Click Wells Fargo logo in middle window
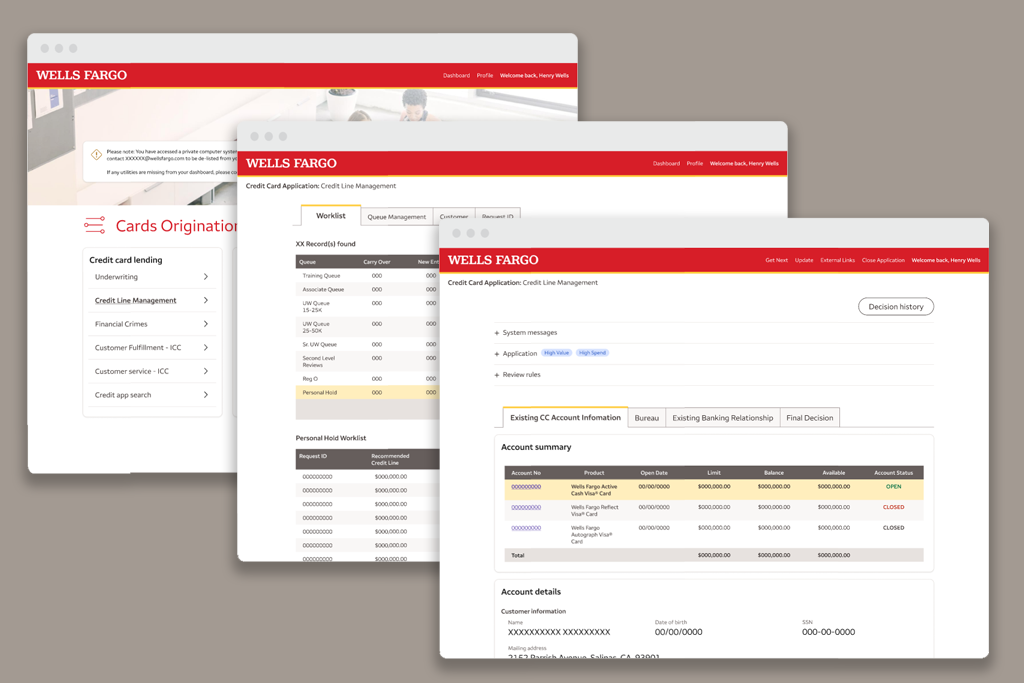Screen dimensions: 1024x683 click(x=291, y=163)
